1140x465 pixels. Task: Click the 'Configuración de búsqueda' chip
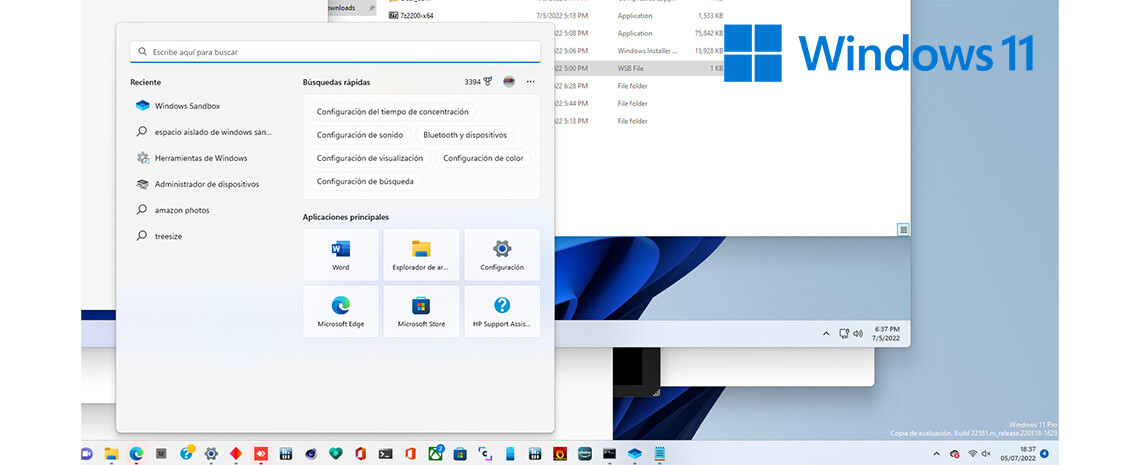tap(365, 182)
